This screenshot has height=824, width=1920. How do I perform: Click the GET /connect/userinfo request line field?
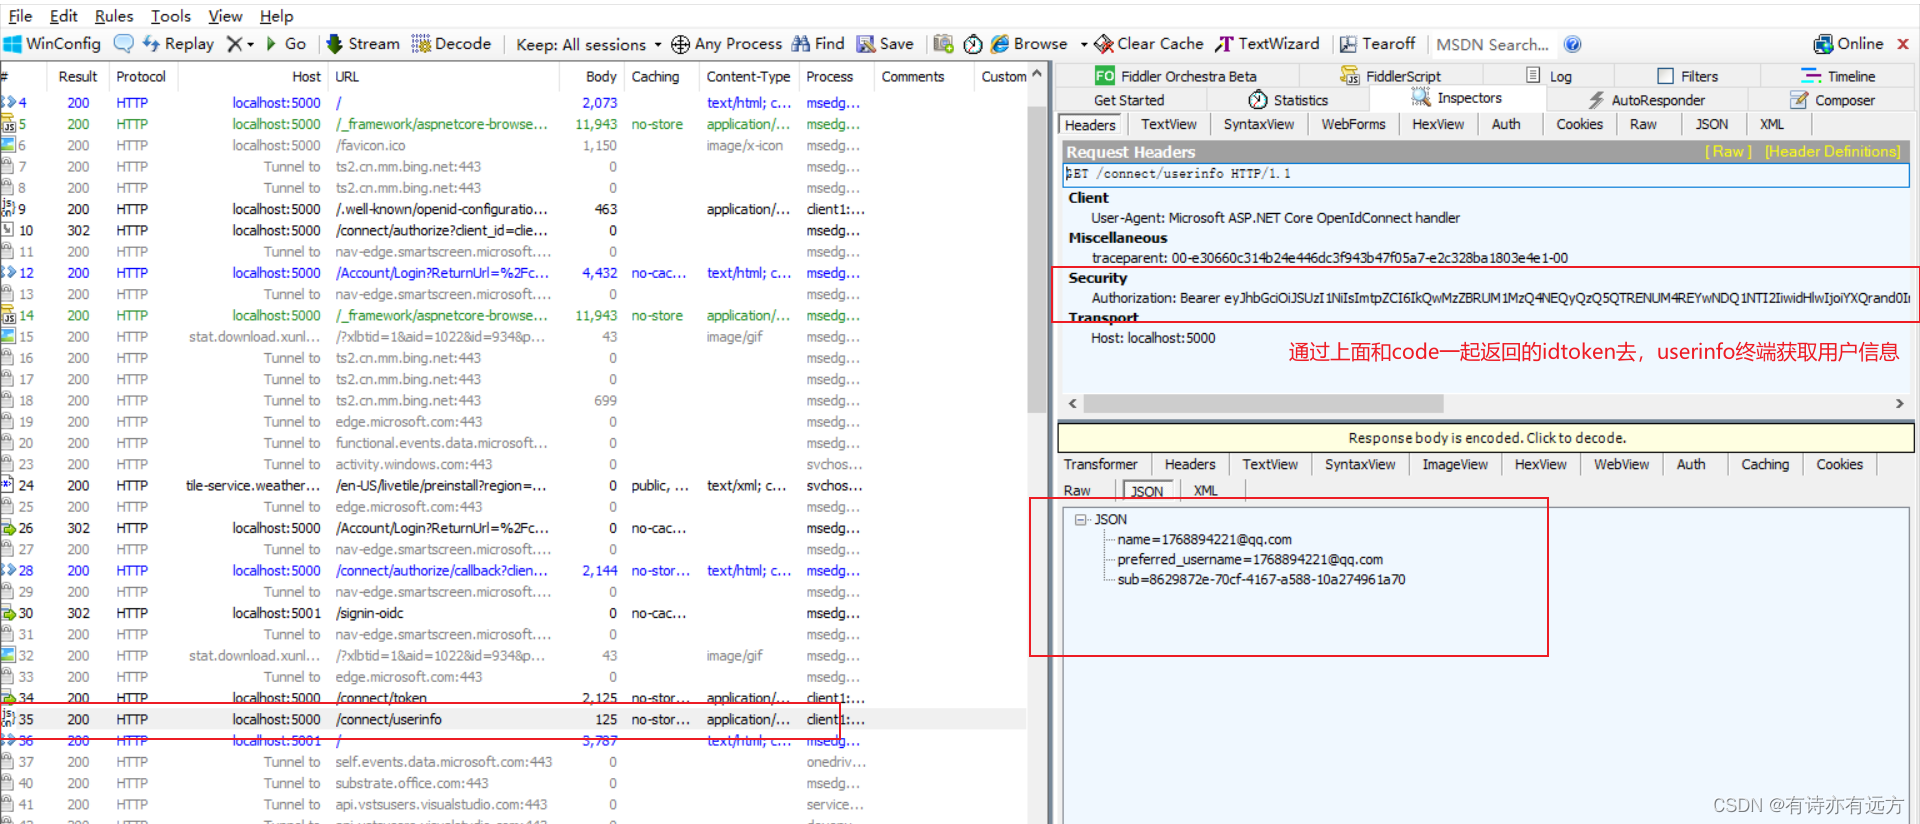(1485, 174)
